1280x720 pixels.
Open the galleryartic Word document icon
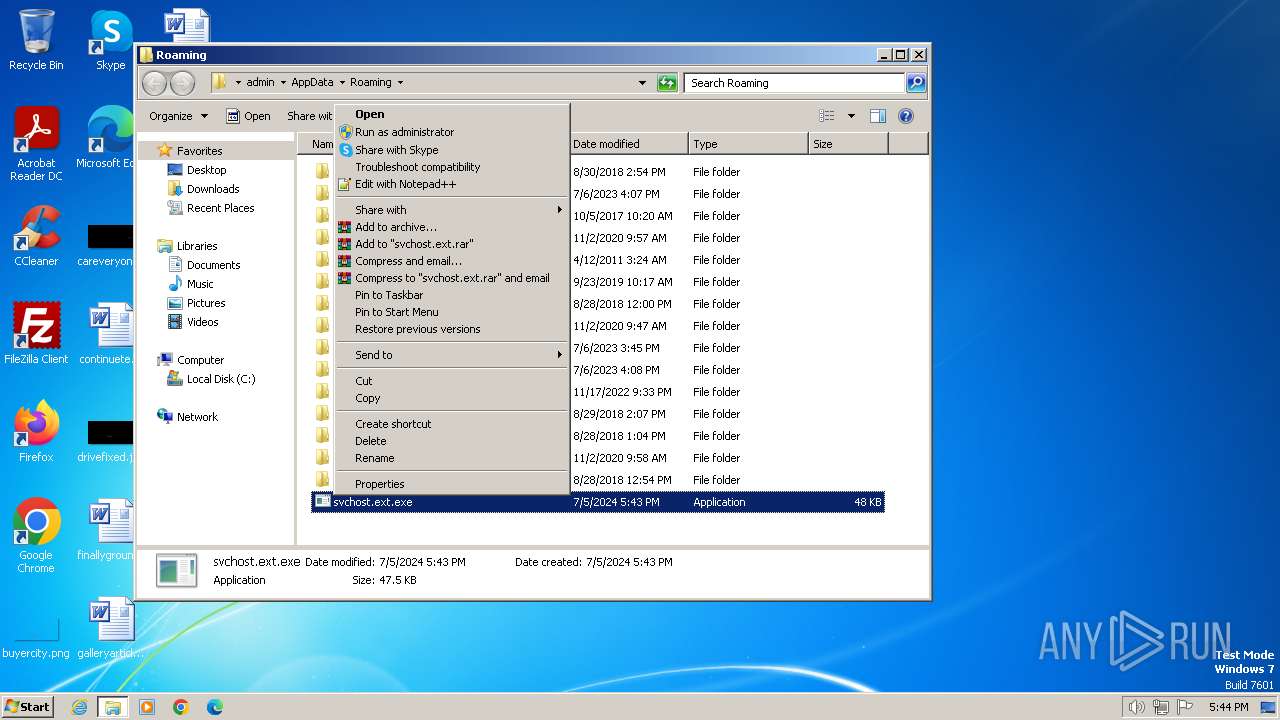click(x=110, y=628)
